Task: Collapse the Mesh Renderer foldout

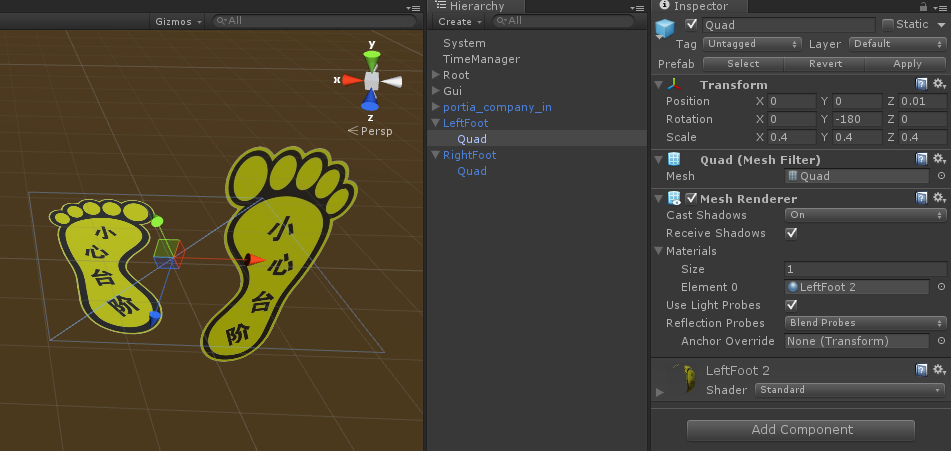Action: coord(659,199)
